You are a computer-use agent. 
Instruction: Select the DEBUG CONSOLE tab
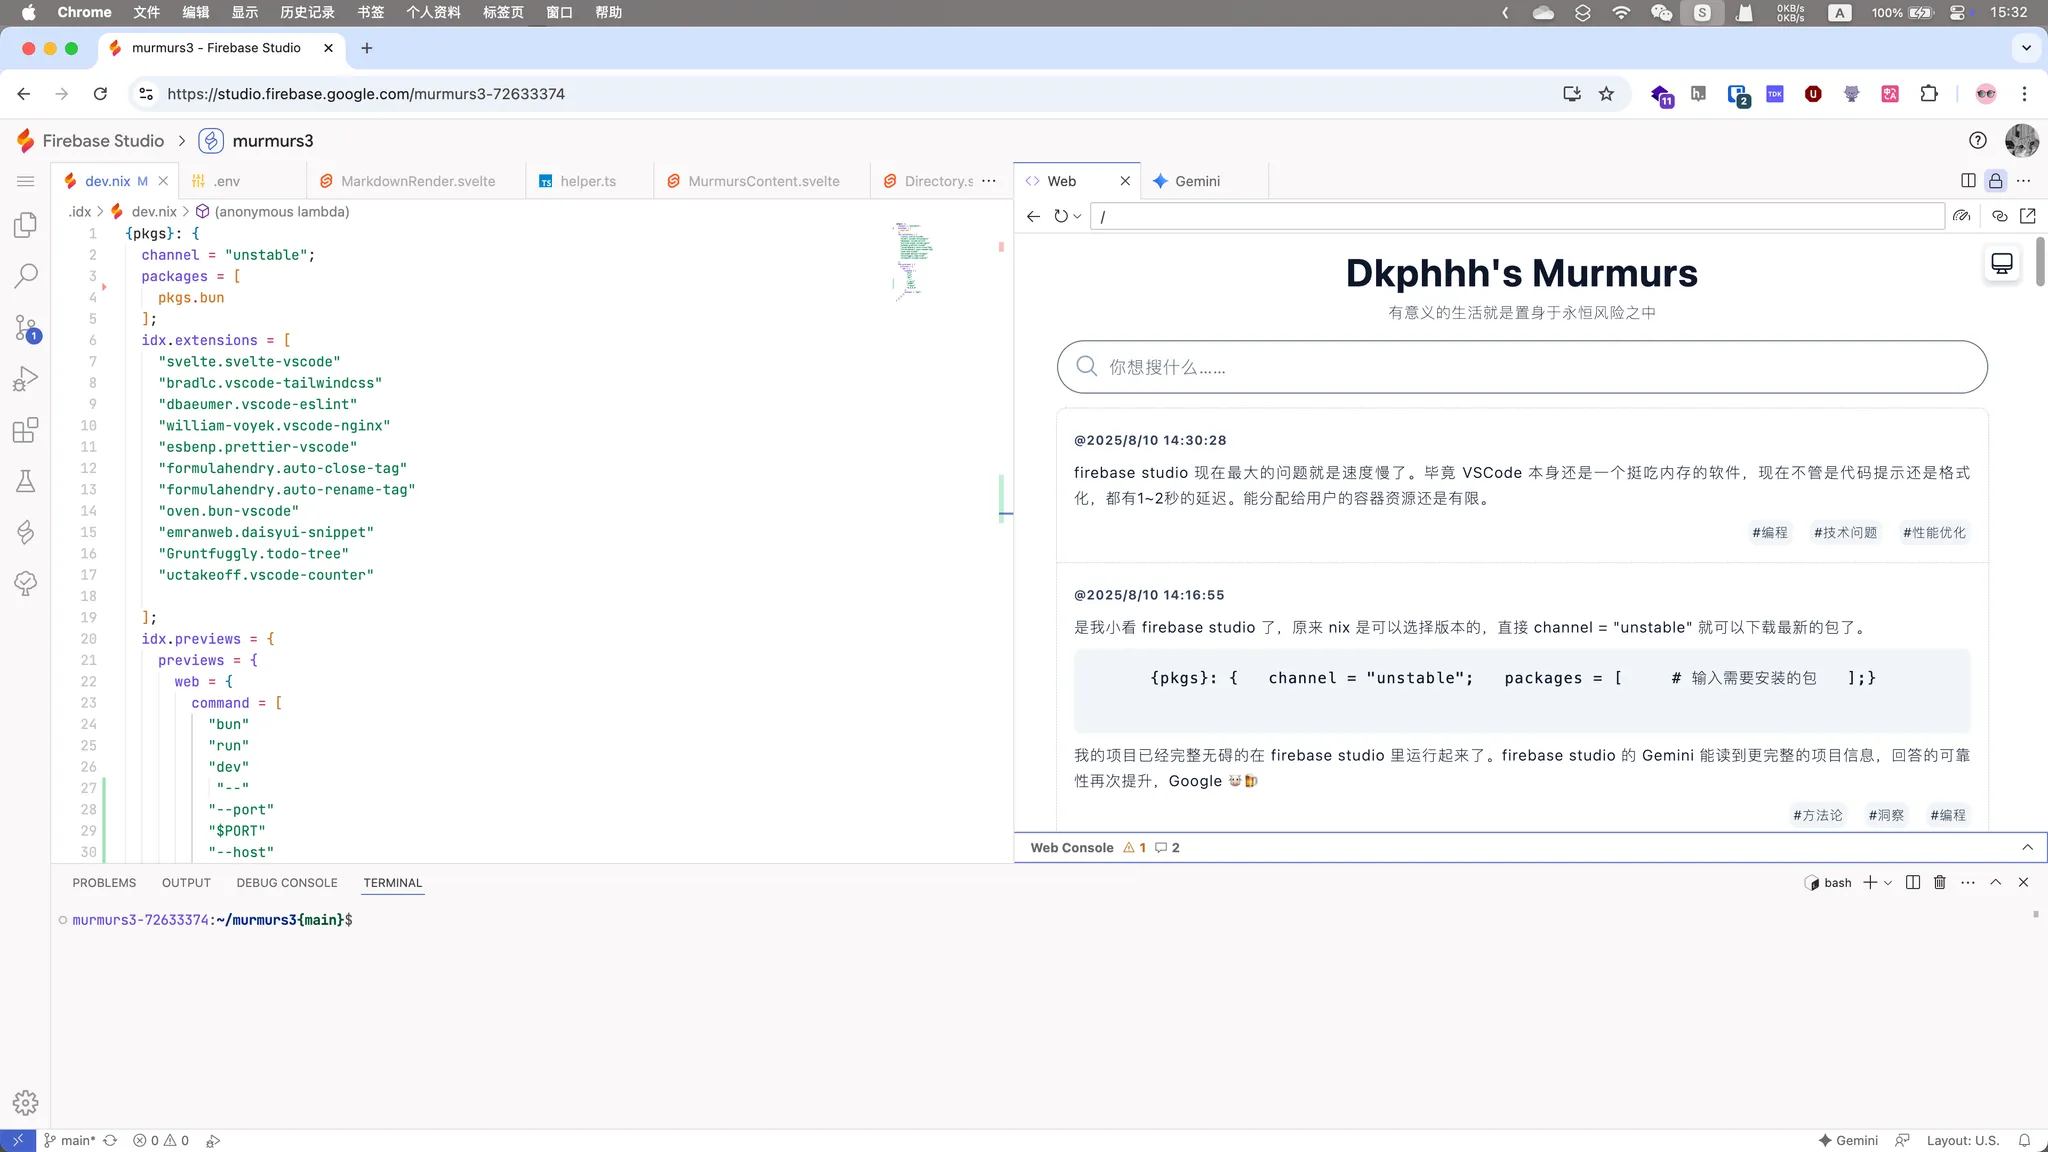[x=287, y=883]
